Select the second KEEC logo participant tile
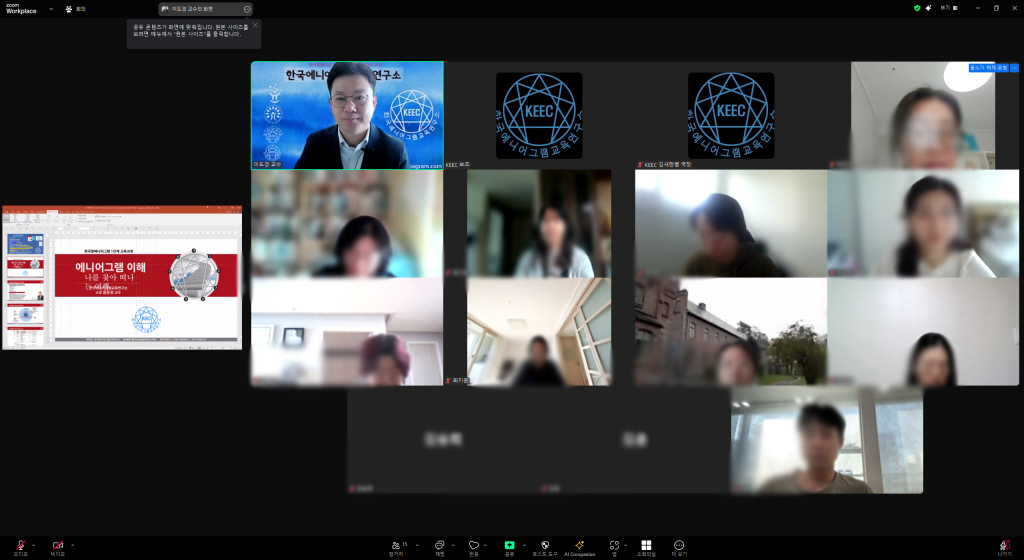 pyautogui.click(x=731, y=116)
